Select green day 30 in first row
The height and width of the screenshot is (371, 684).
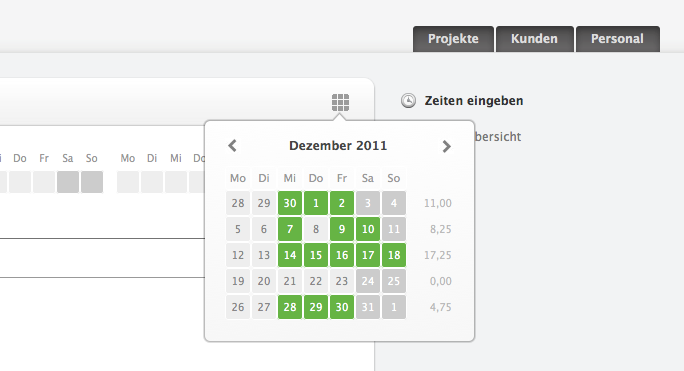coord(290,203)
